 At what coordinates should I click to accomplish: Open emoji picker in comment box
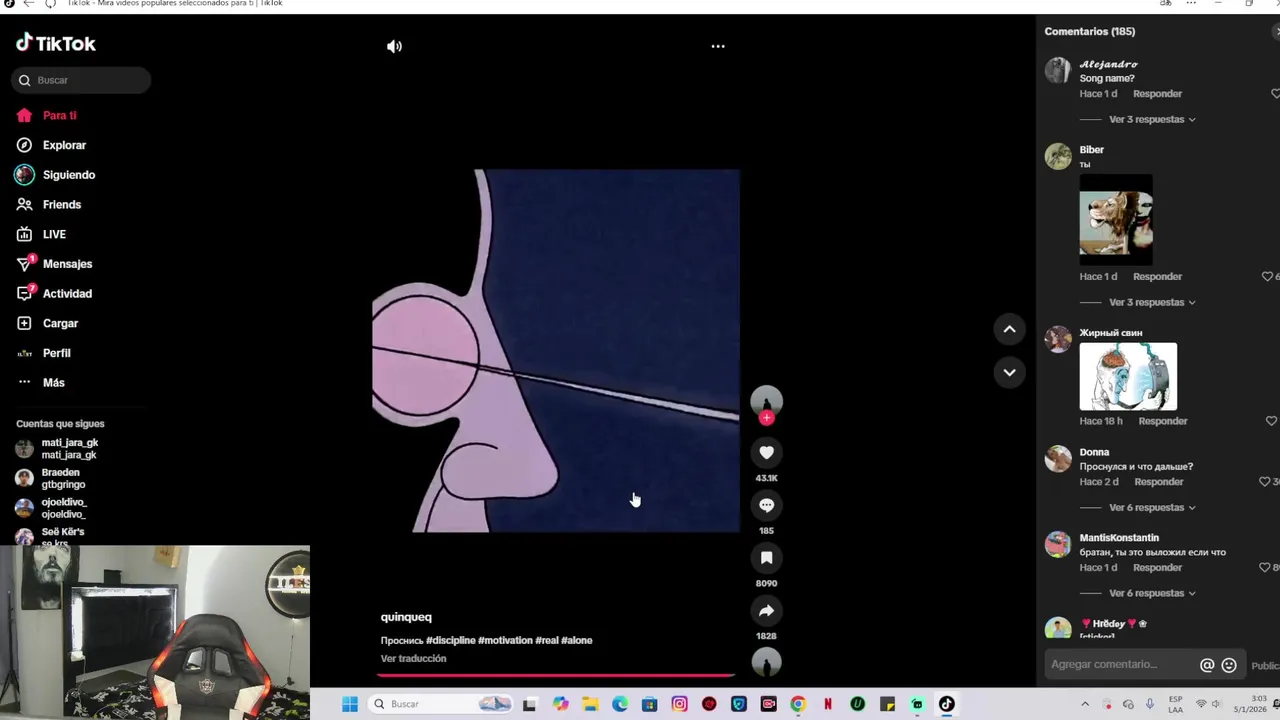[1229, 665]
